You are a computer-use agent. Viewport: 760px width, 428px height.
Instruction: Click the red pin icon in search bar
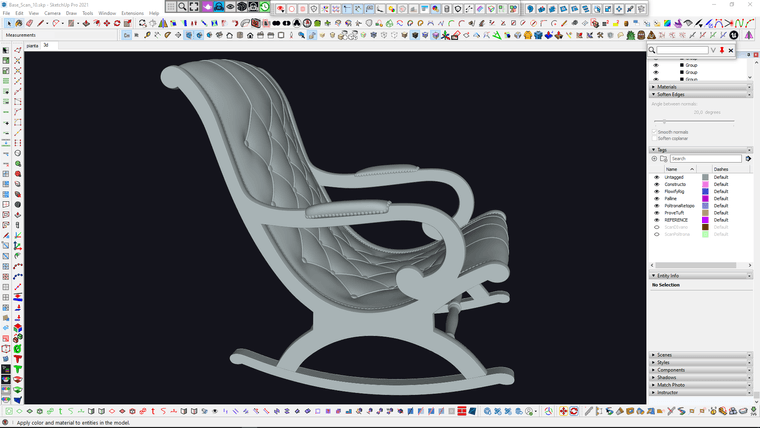[x=722, y=49]
